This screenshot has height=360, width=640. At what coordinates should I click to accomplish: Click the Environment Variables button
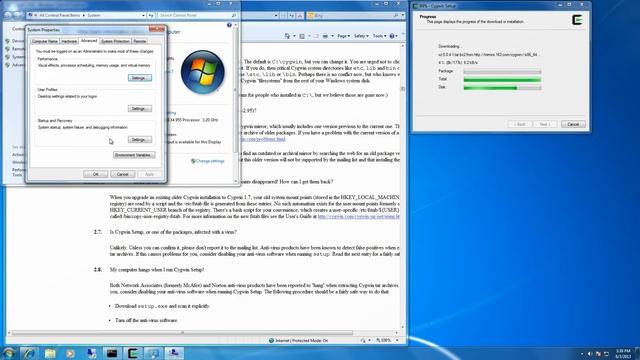(134, 155)
